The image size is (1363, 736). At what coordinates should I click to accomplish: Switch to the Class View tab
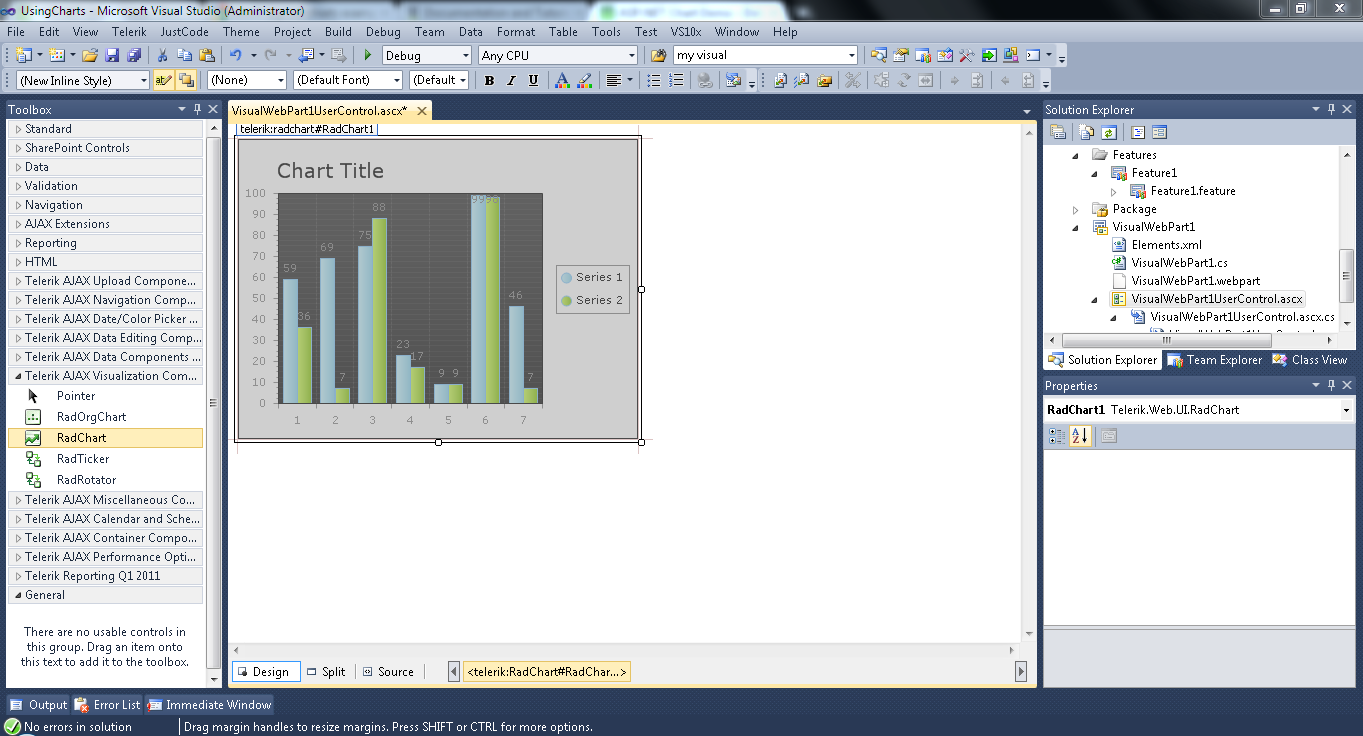pos(1310,360)
